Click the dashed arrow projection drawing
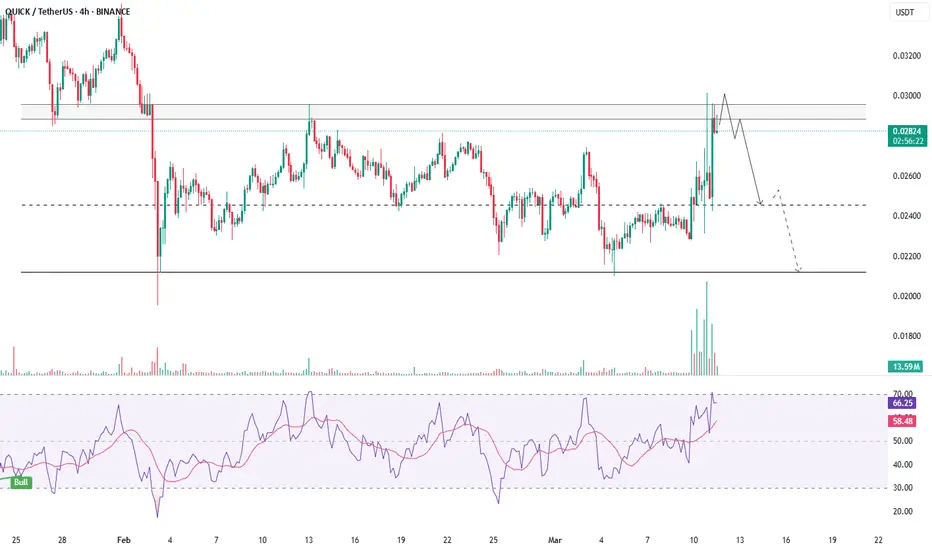Screen dimensions: 932x550 [x=789, y=232]
